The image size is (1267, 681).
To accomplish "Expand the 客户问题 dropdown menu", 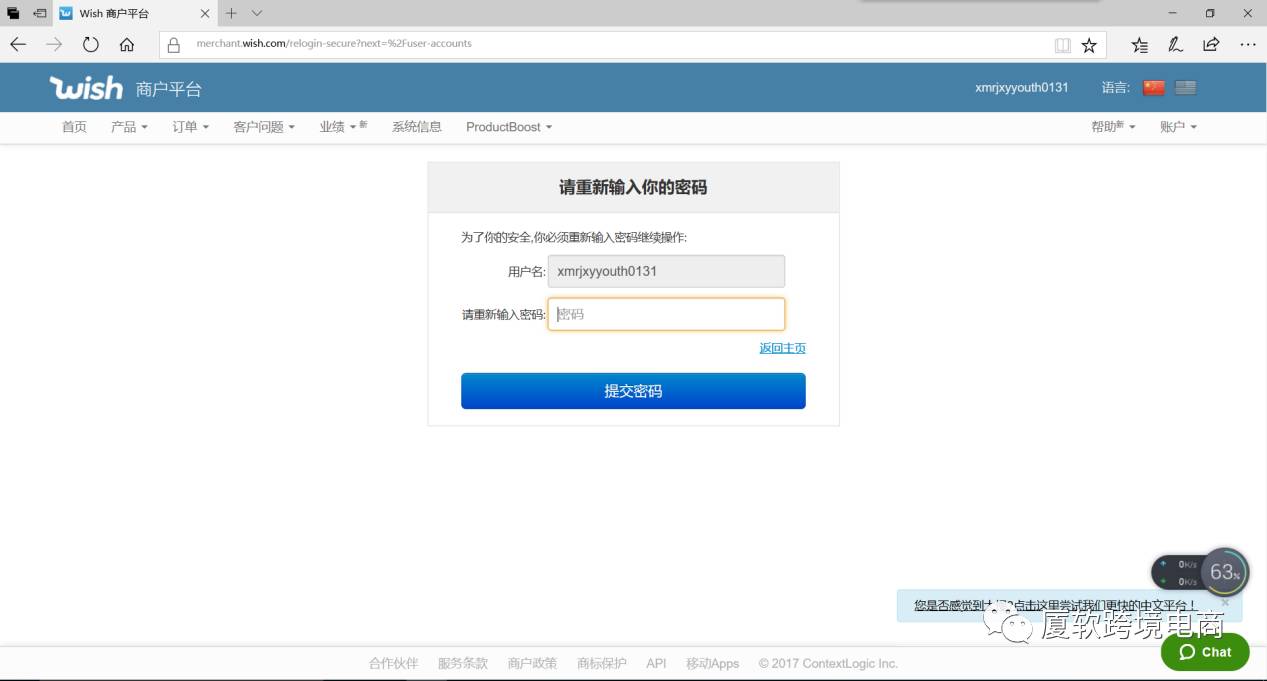I will pyautogui.click(x=264, y=127).
